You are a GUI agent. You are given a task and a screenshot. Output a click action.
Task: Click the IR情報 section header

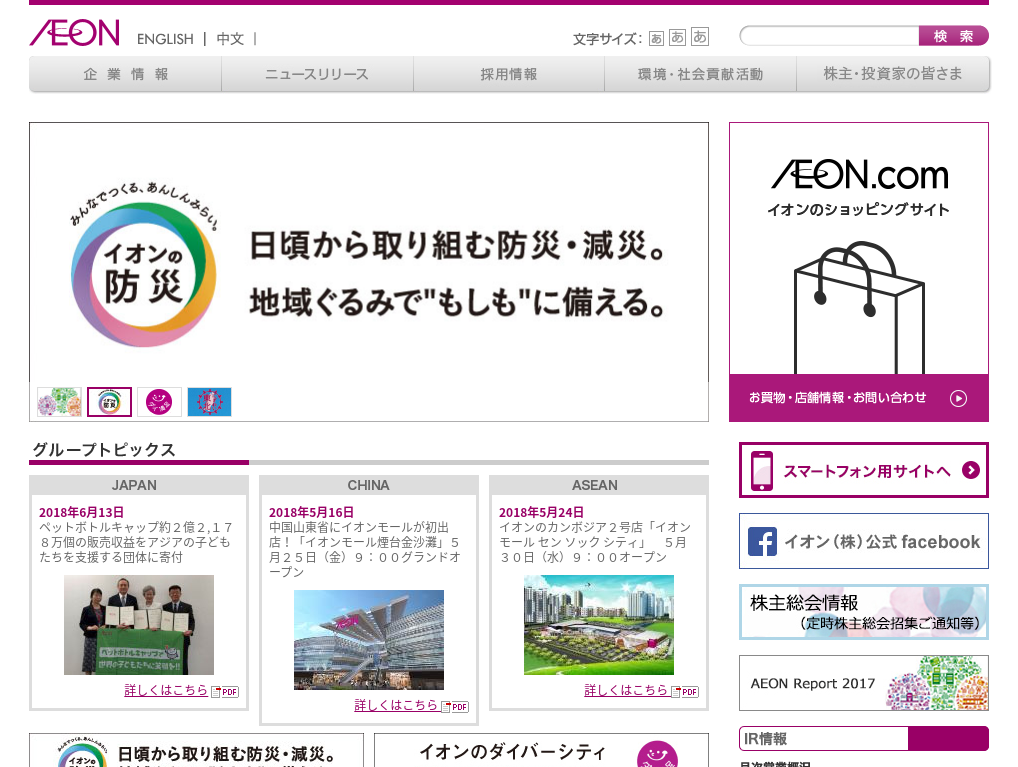coord(863,738)
